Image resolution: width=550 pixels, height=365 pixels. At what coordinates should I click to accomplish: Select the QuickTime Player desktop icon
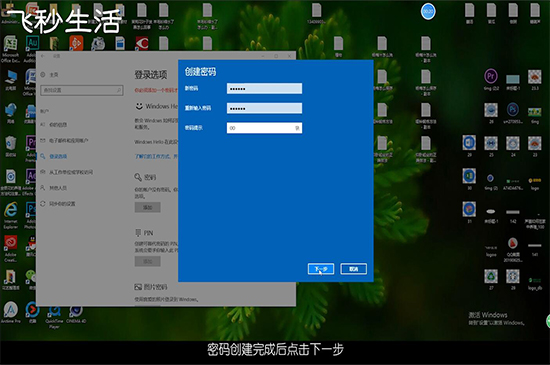pos(54,316)
